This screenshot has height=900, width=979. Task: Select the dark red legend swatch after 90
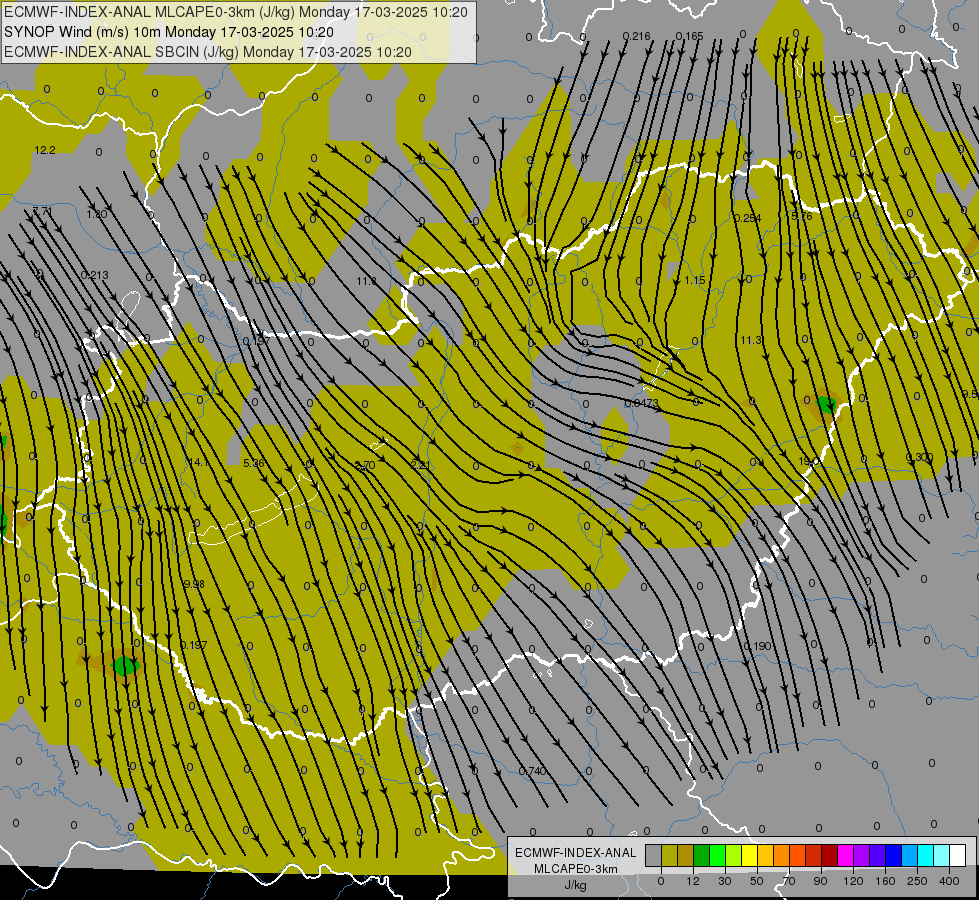(829, 855)
